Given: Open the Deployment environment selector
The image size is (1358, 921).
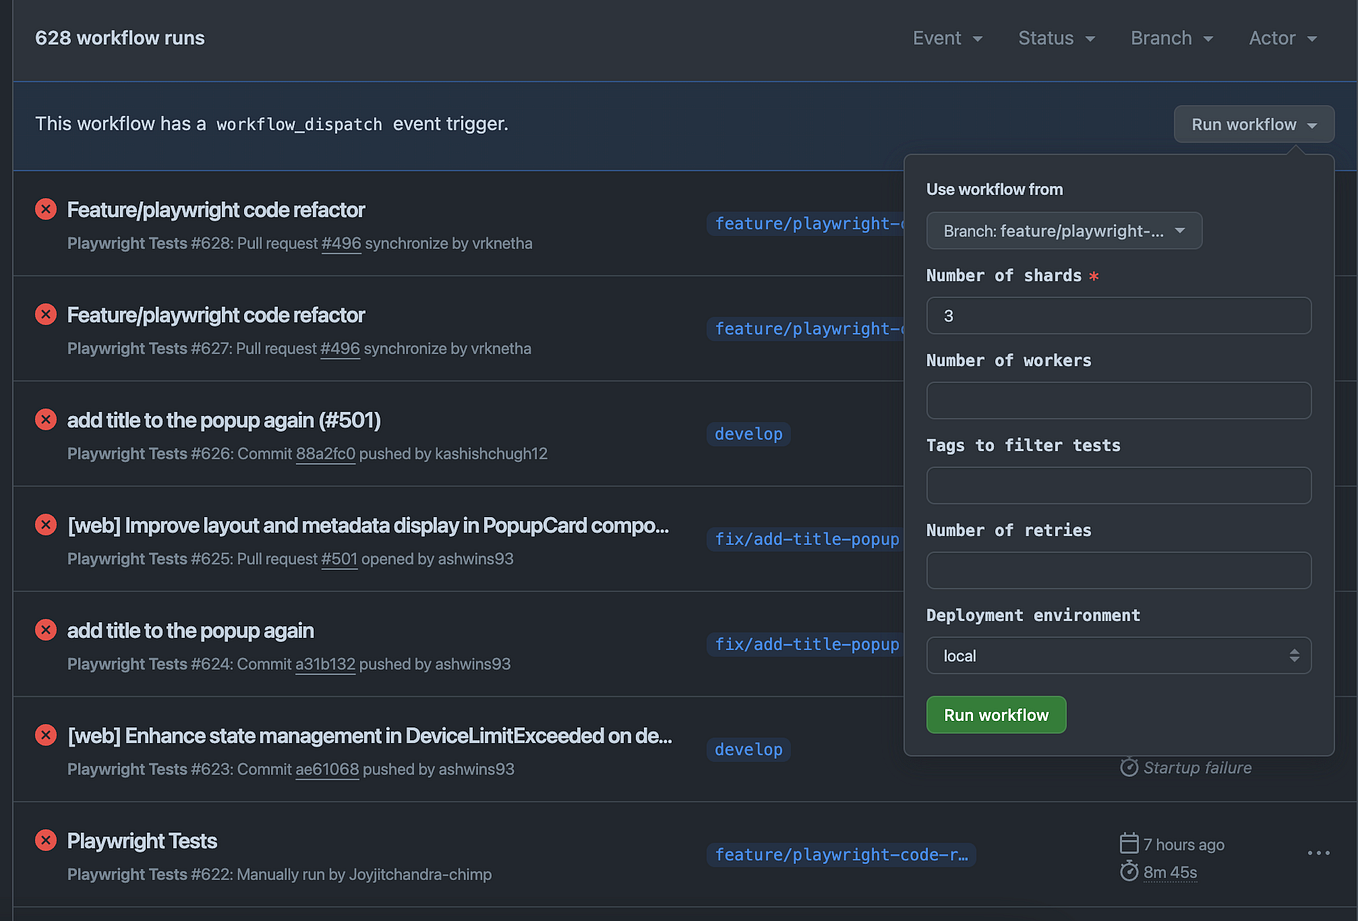Looking at the screenshot, I should pyautogui.click(x=1119, y=655).
